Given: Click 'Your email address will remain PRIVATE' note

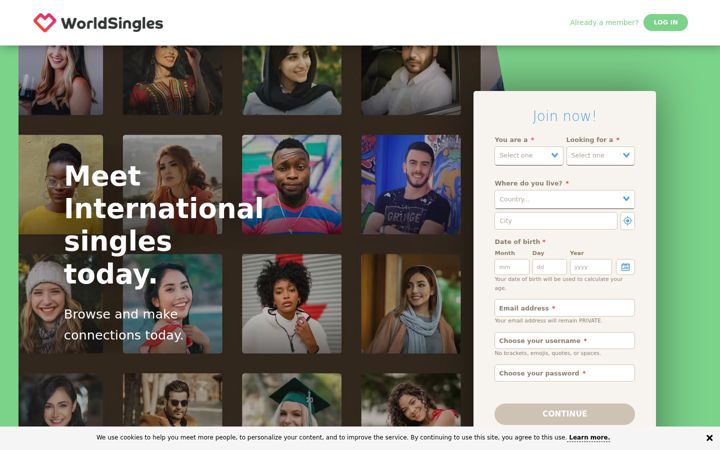Looking at the screenshot, I should pyautogui.click(x=548, y=321).
